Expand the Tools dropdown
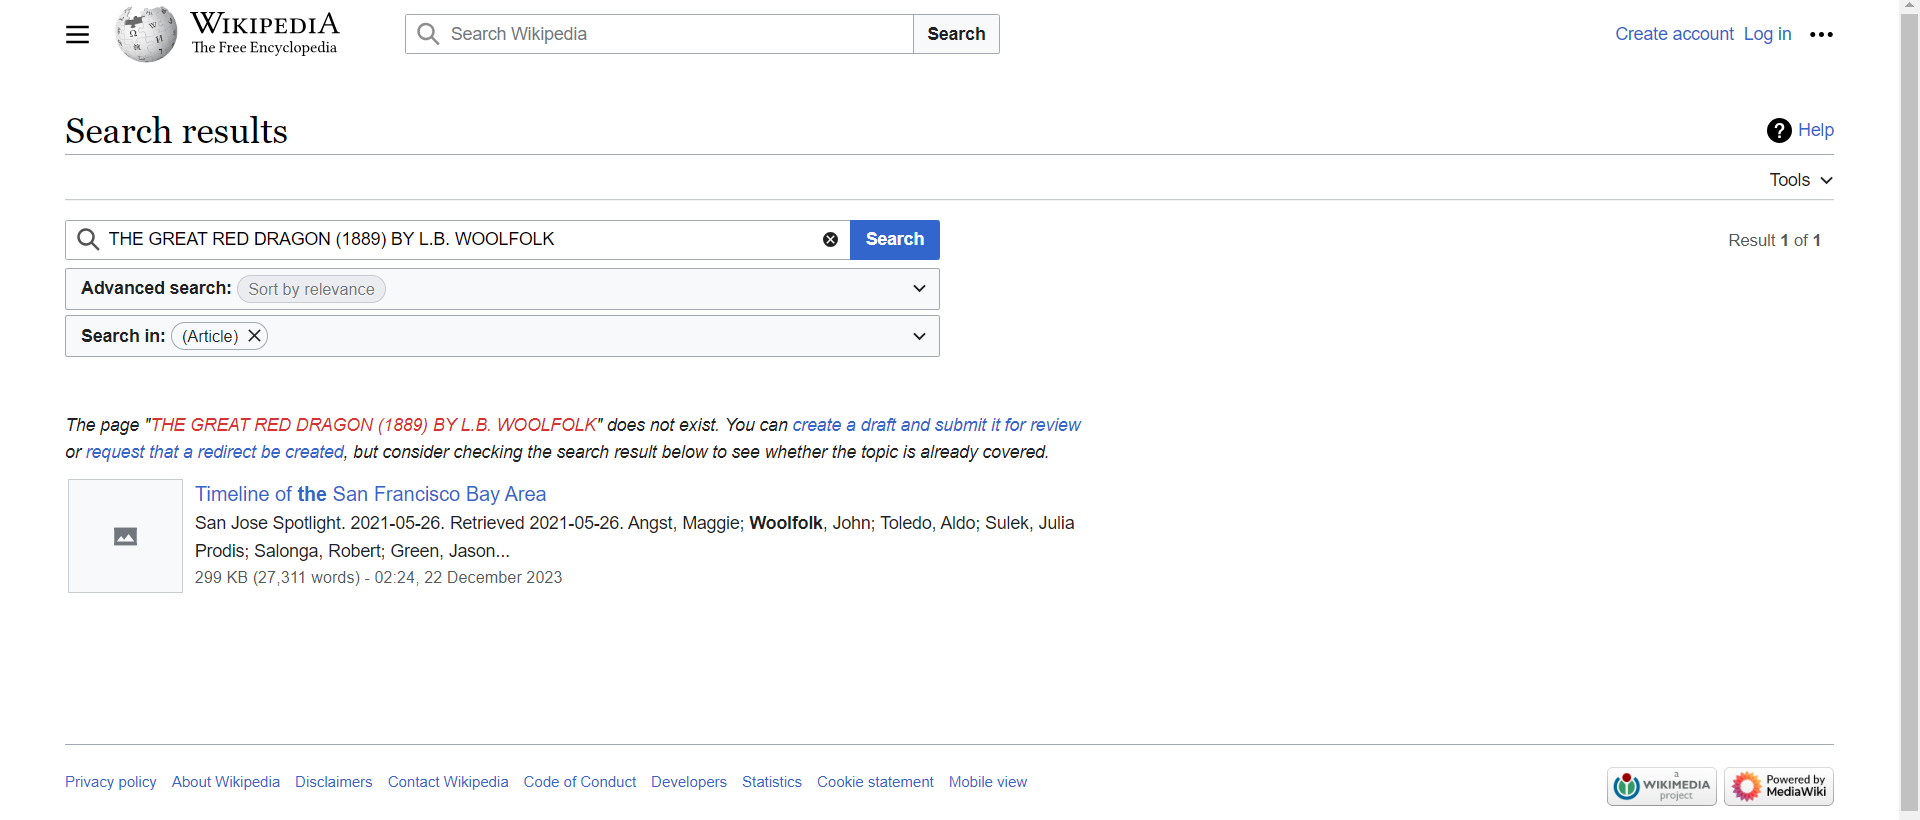Screen dimensions: 1920x820 pyautogui.click(x=1801, y=180)
